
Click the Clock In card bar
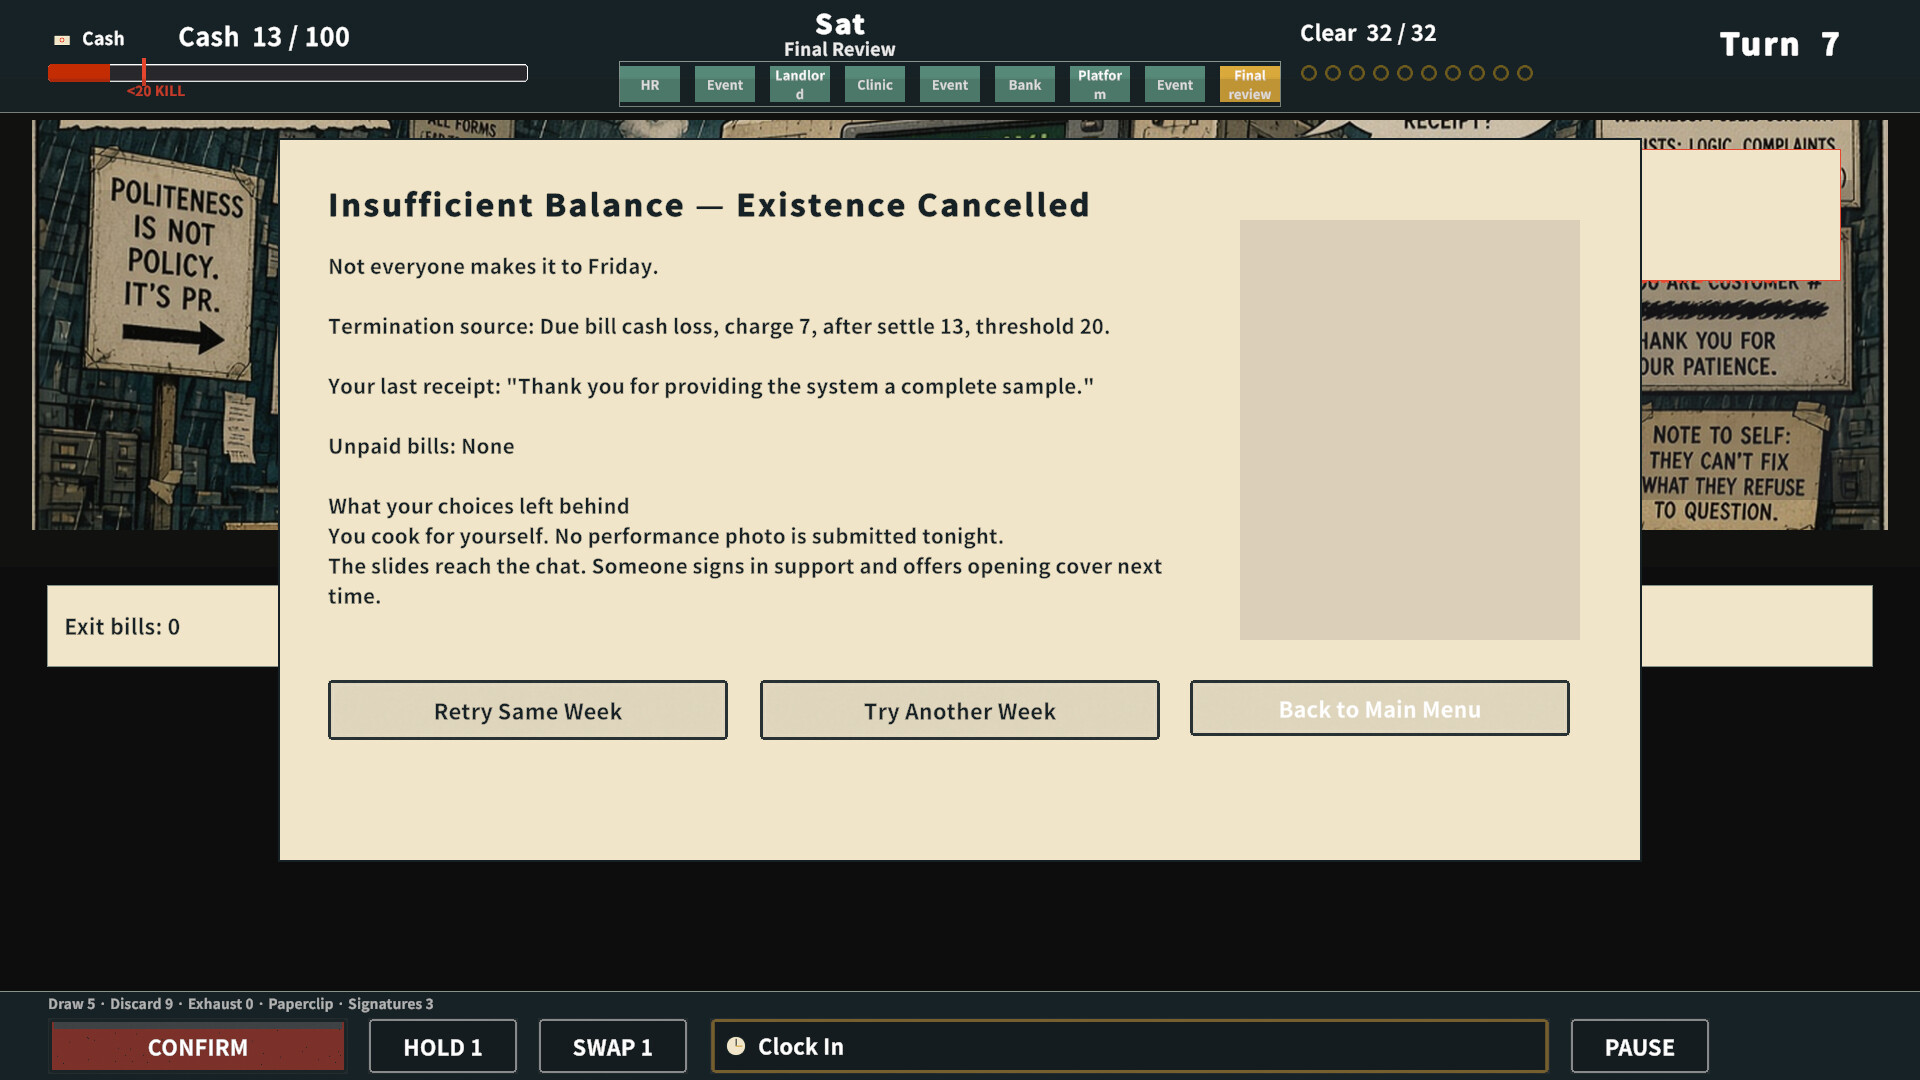[1130, 1046]
